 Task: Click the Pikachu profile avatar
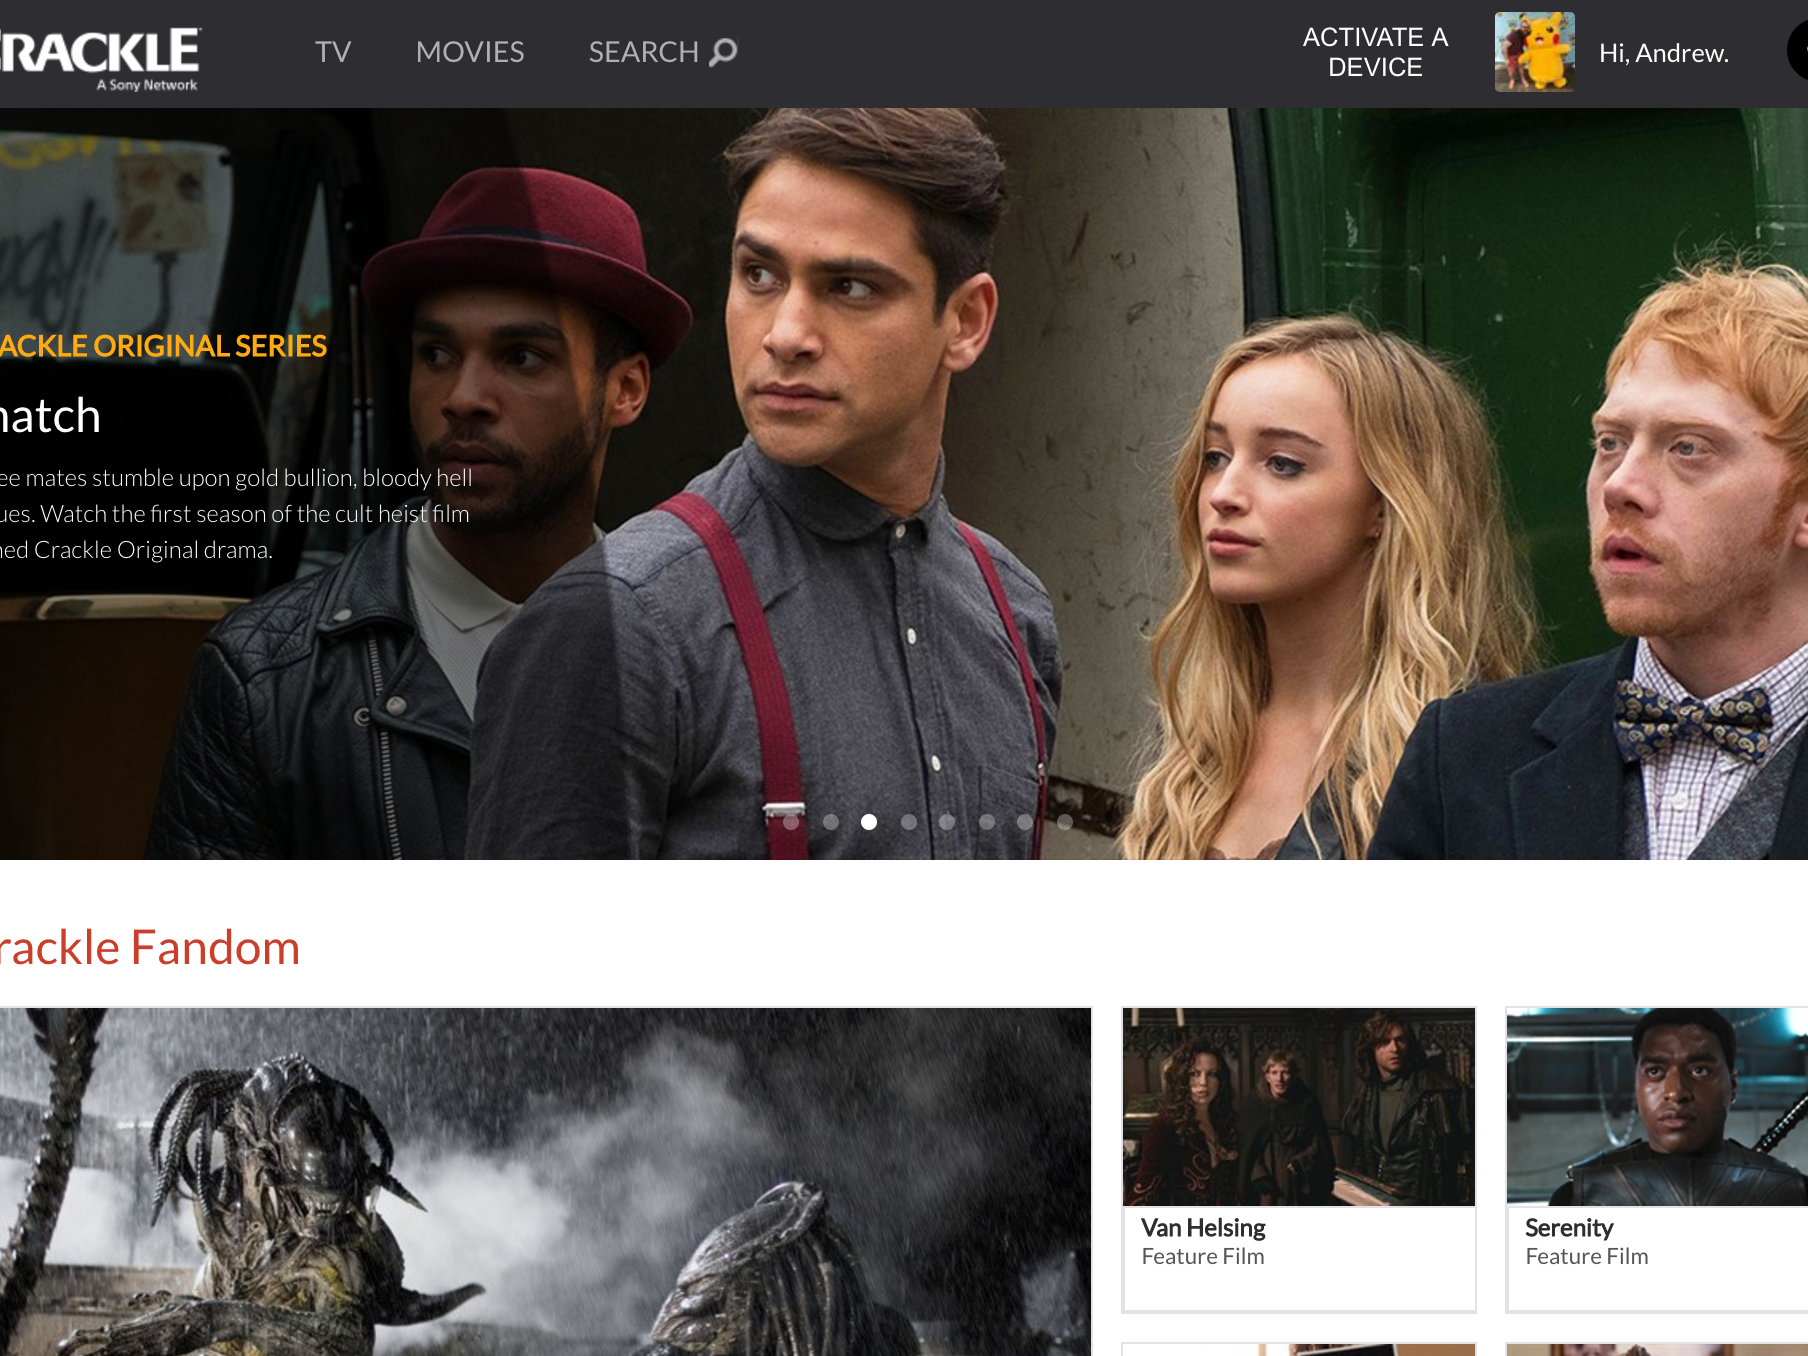coord(1535,52)
